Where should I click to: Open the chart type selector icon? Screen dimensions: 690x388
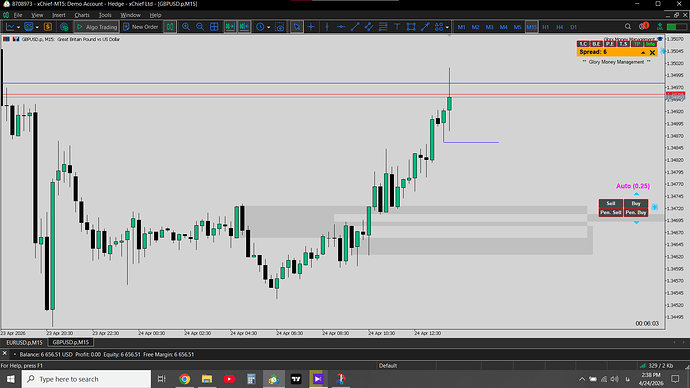(x=10, y=27)
